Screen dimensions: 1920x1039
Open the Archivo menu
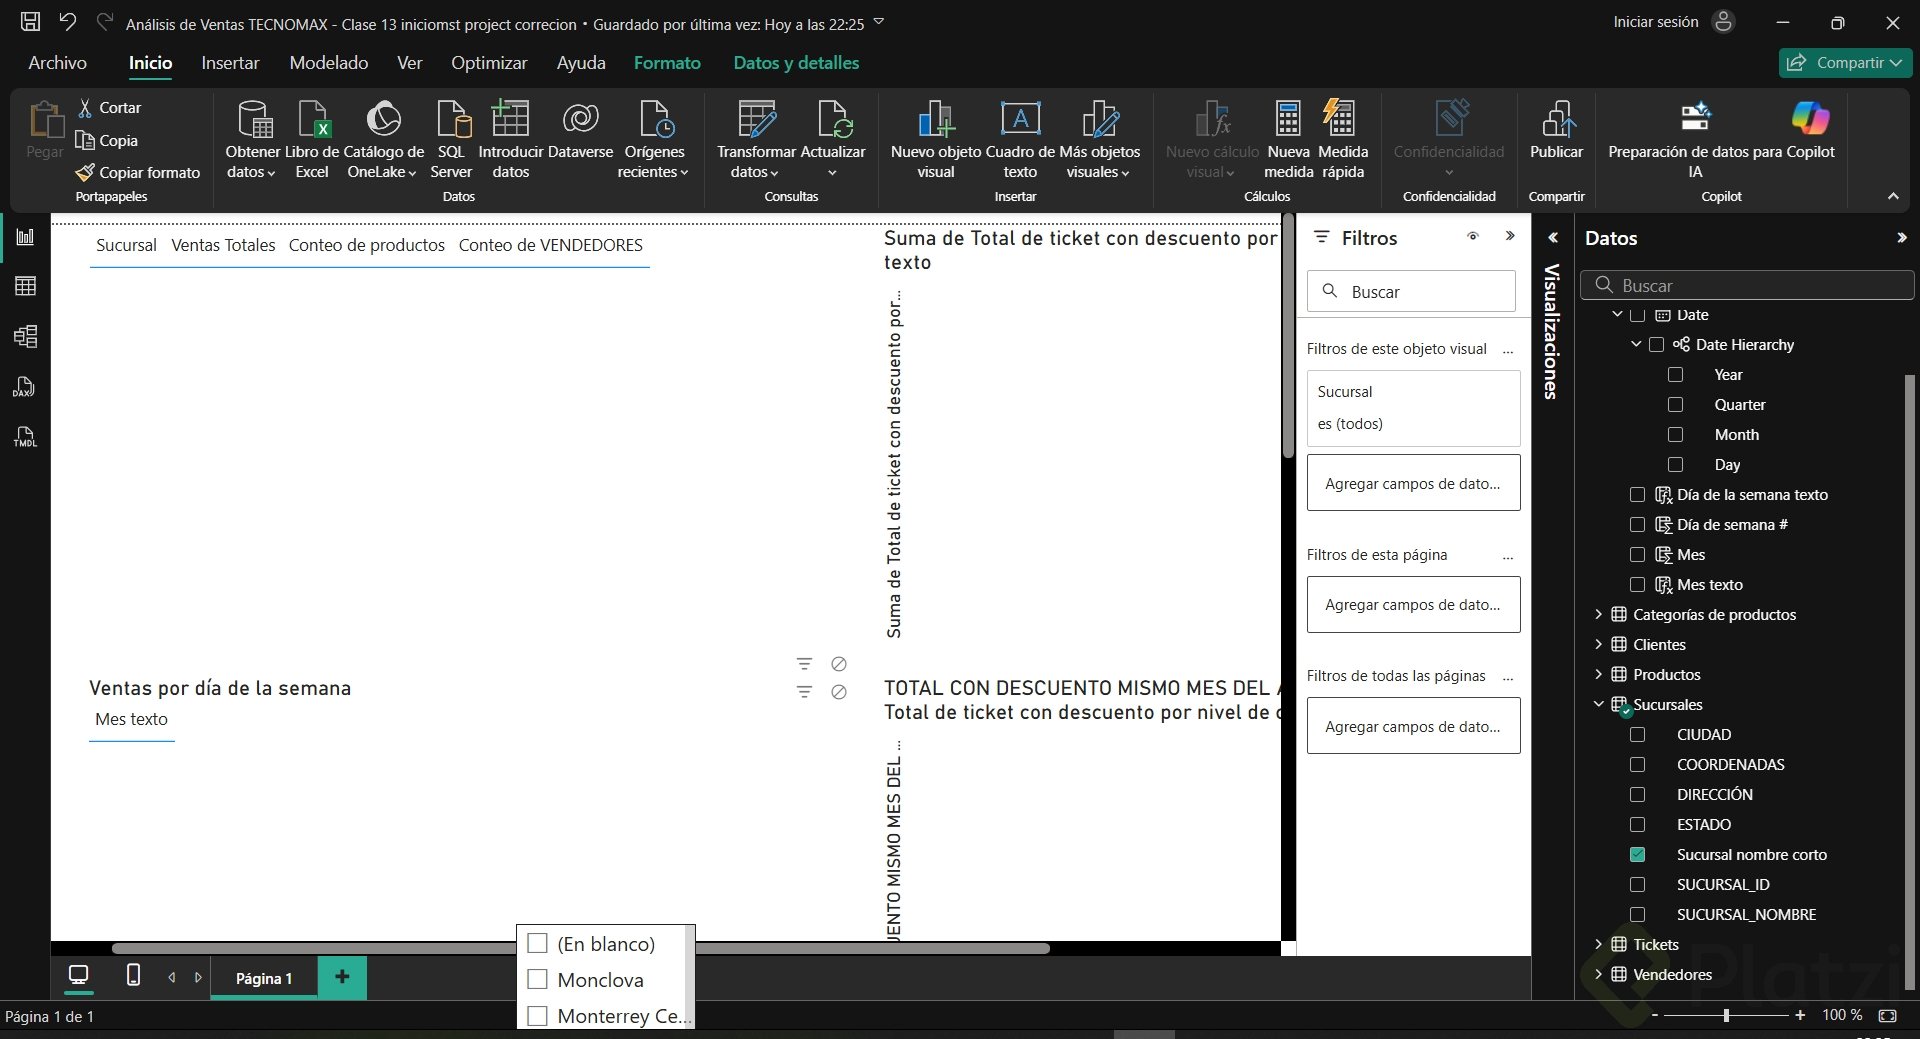tap(57, 63)
